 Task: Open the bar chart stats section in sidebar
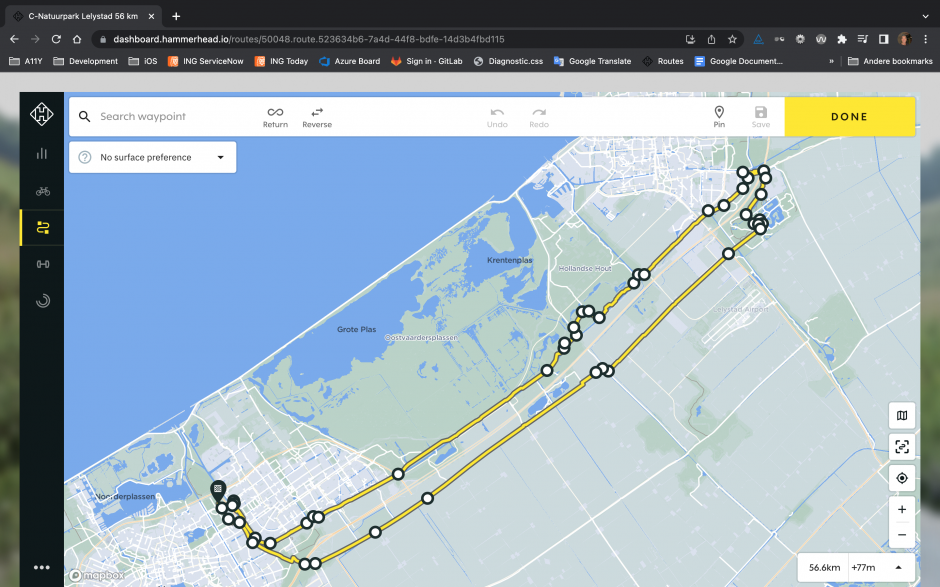pos(42,153)
